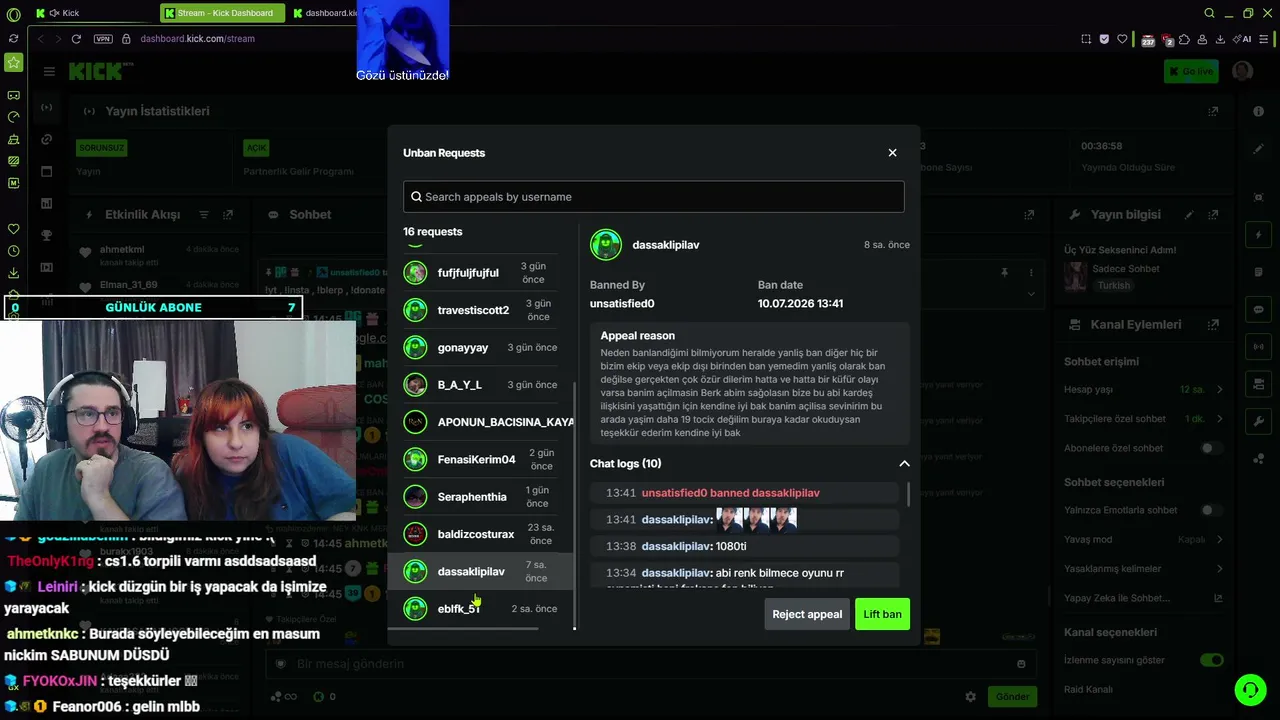Toggle Yalnızca Emotlarla sohbet switch
The height and width of the screenshot is (720, 1280).
pos(1212,510)
